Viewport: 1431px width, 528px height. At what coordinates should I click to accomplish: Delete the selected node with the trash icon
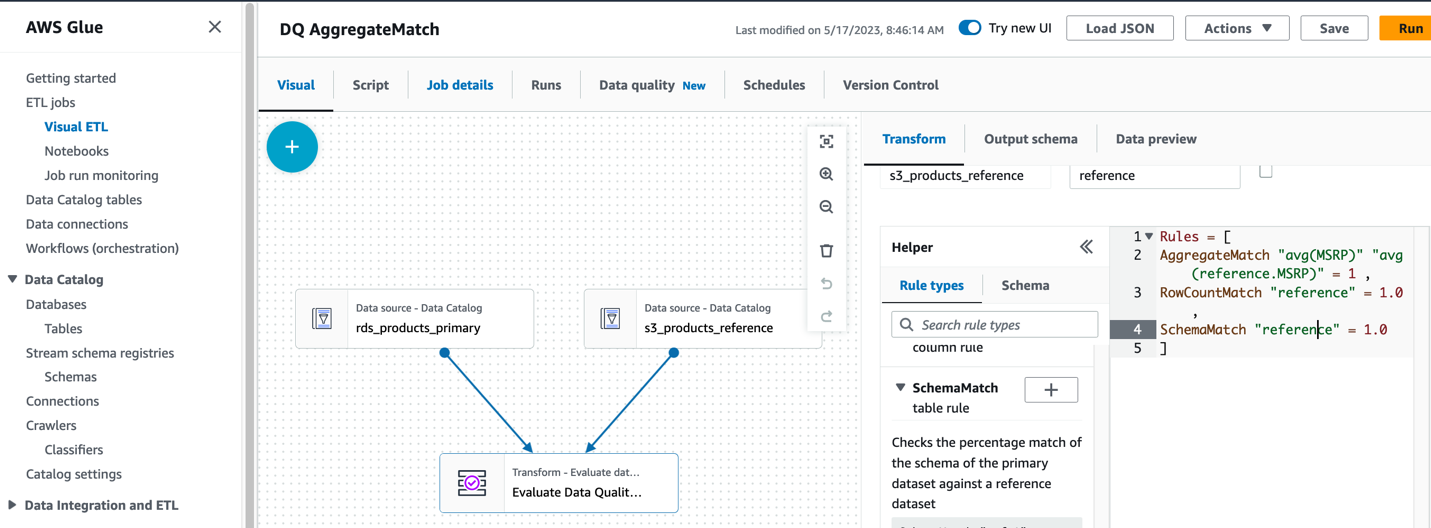click(x=826, y=250)
